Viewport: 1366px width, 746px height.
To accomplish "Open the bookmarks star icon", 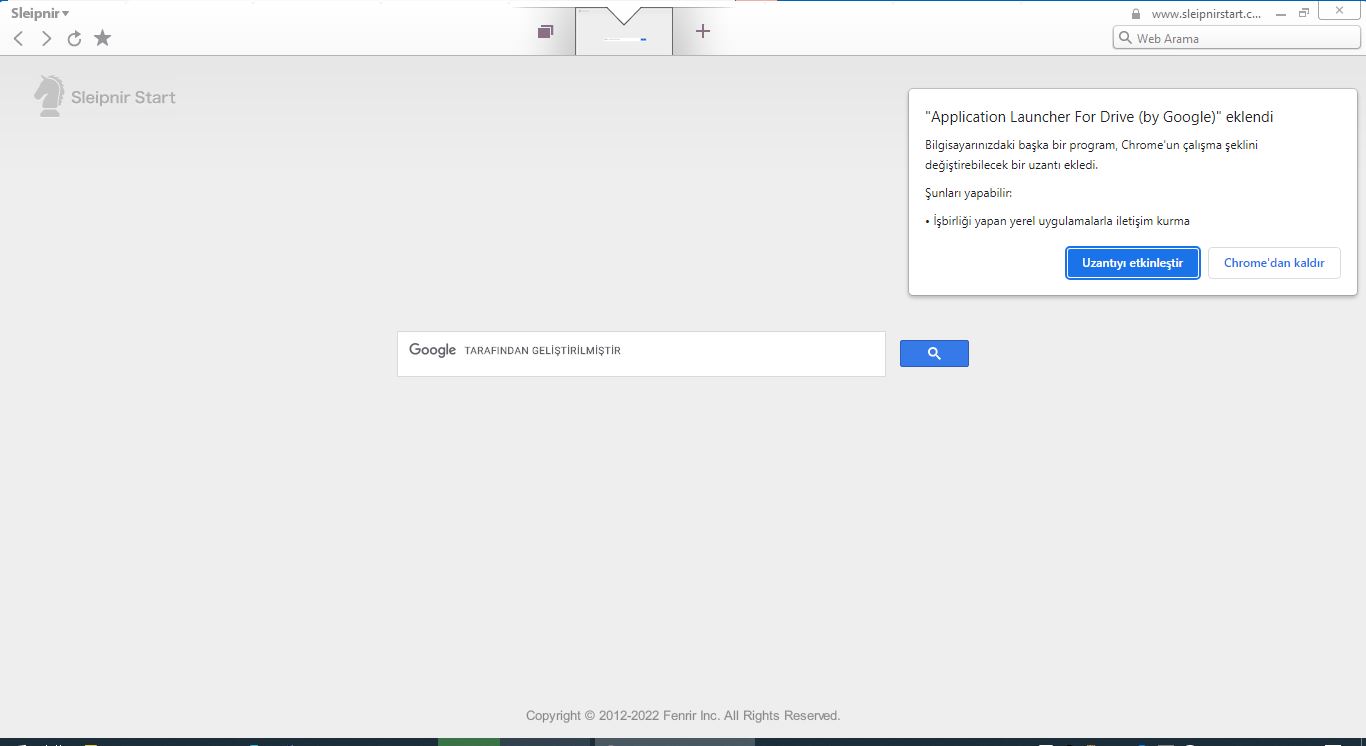I will pyautogui.click(x=102, y=38).
